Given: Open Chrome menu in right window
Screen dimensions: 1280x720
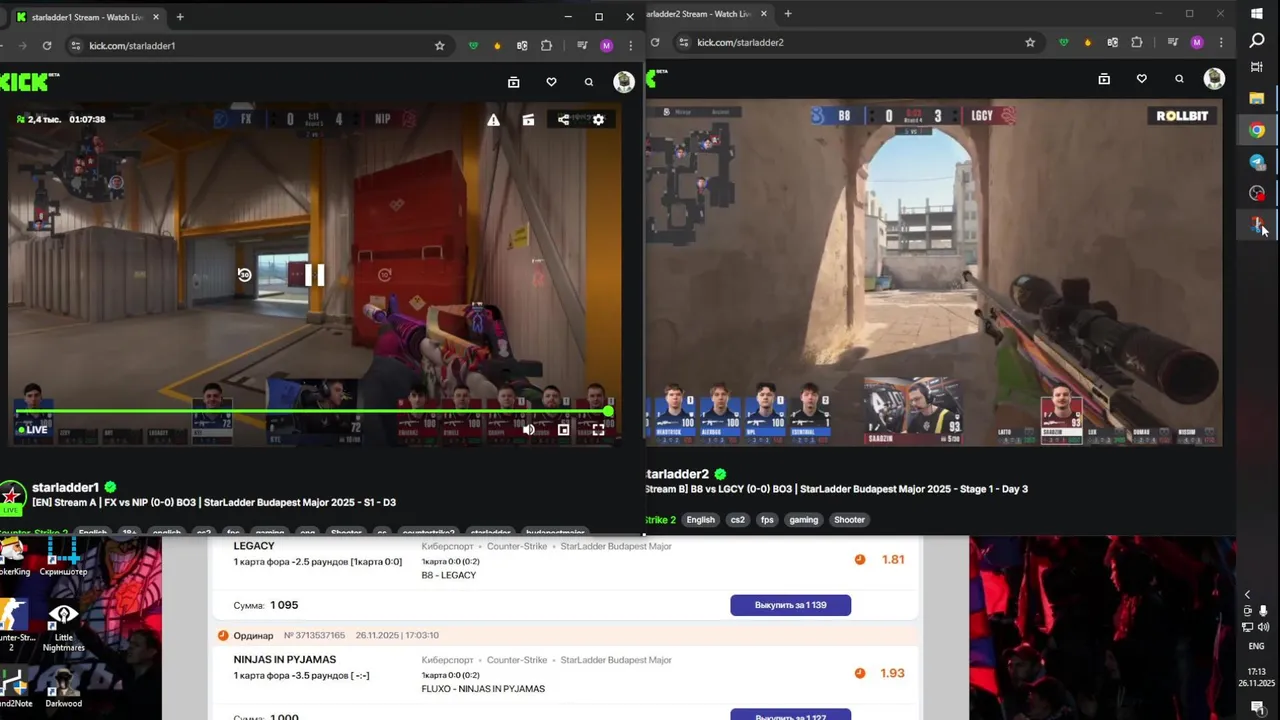Looking at the screenshot, I should (x=1221, y=42).
